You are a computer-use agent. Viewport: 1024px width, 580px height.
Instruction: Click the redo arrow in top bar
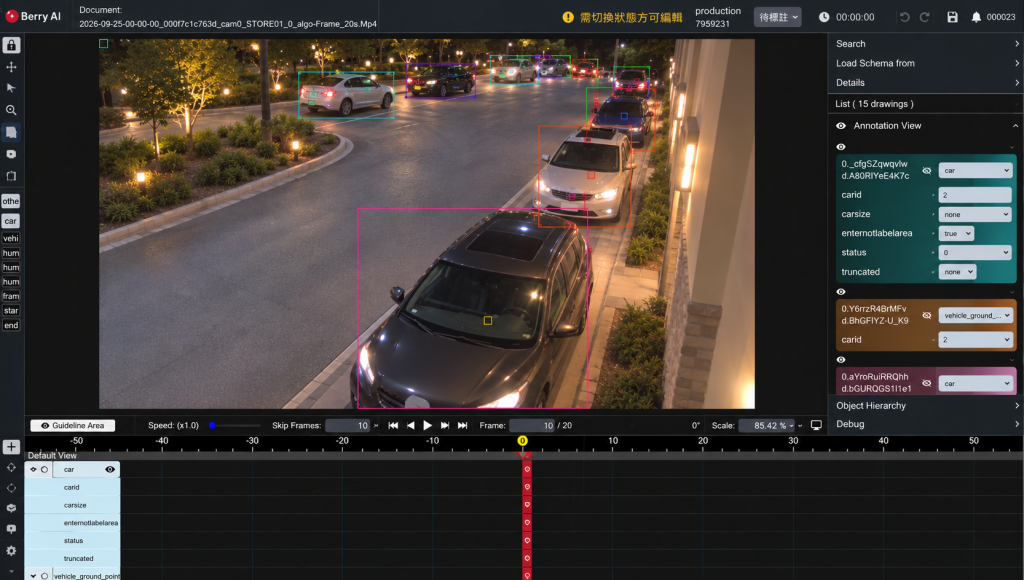pyautogui.click(x=925, y=17)
